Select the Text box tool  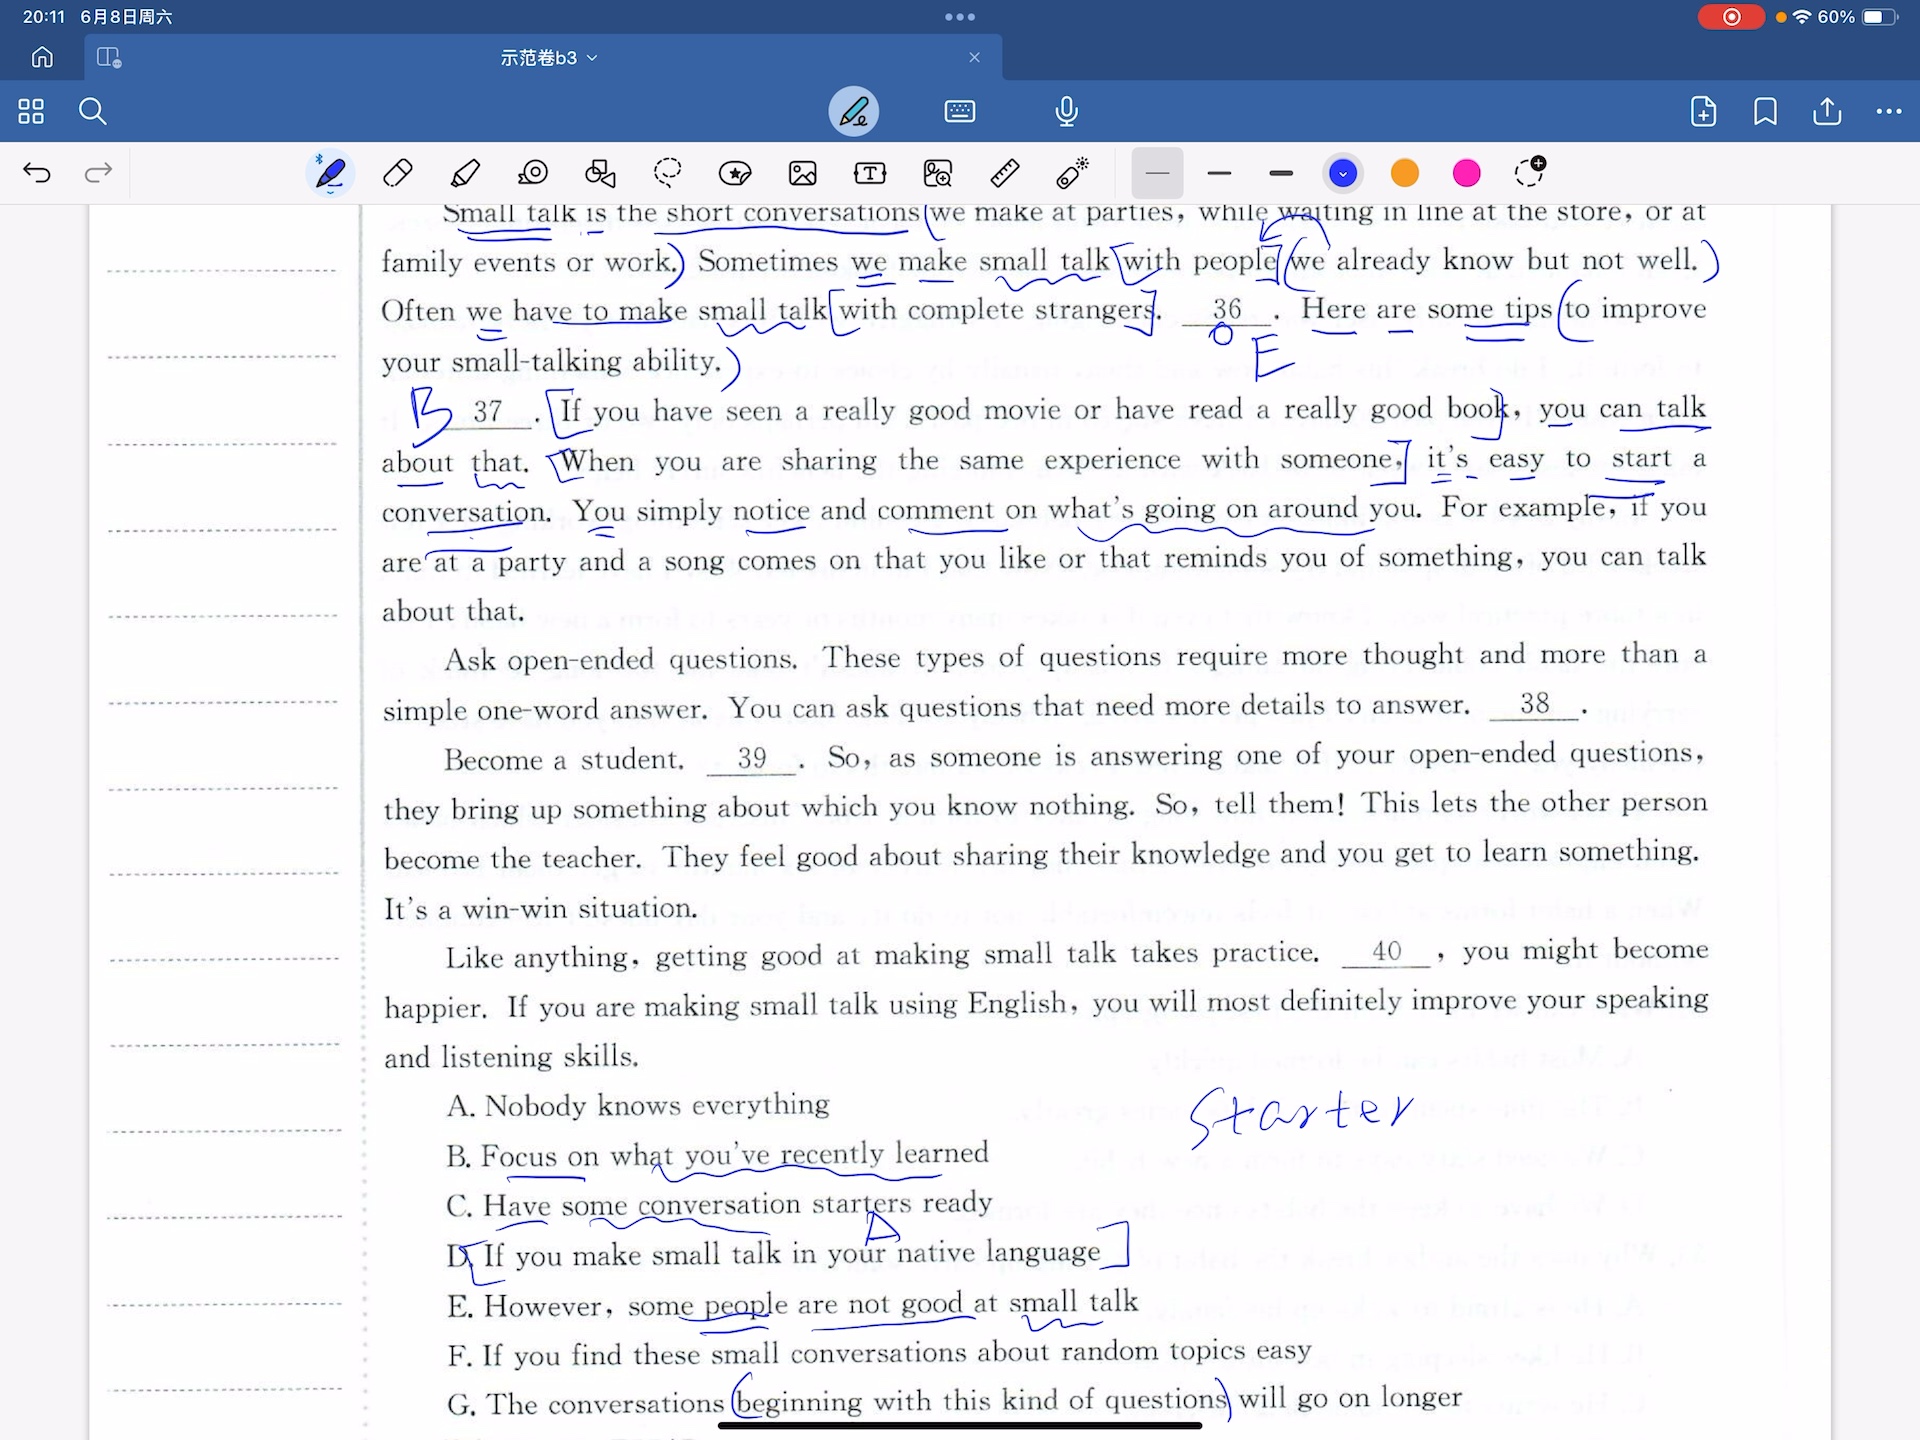point(870,173)
